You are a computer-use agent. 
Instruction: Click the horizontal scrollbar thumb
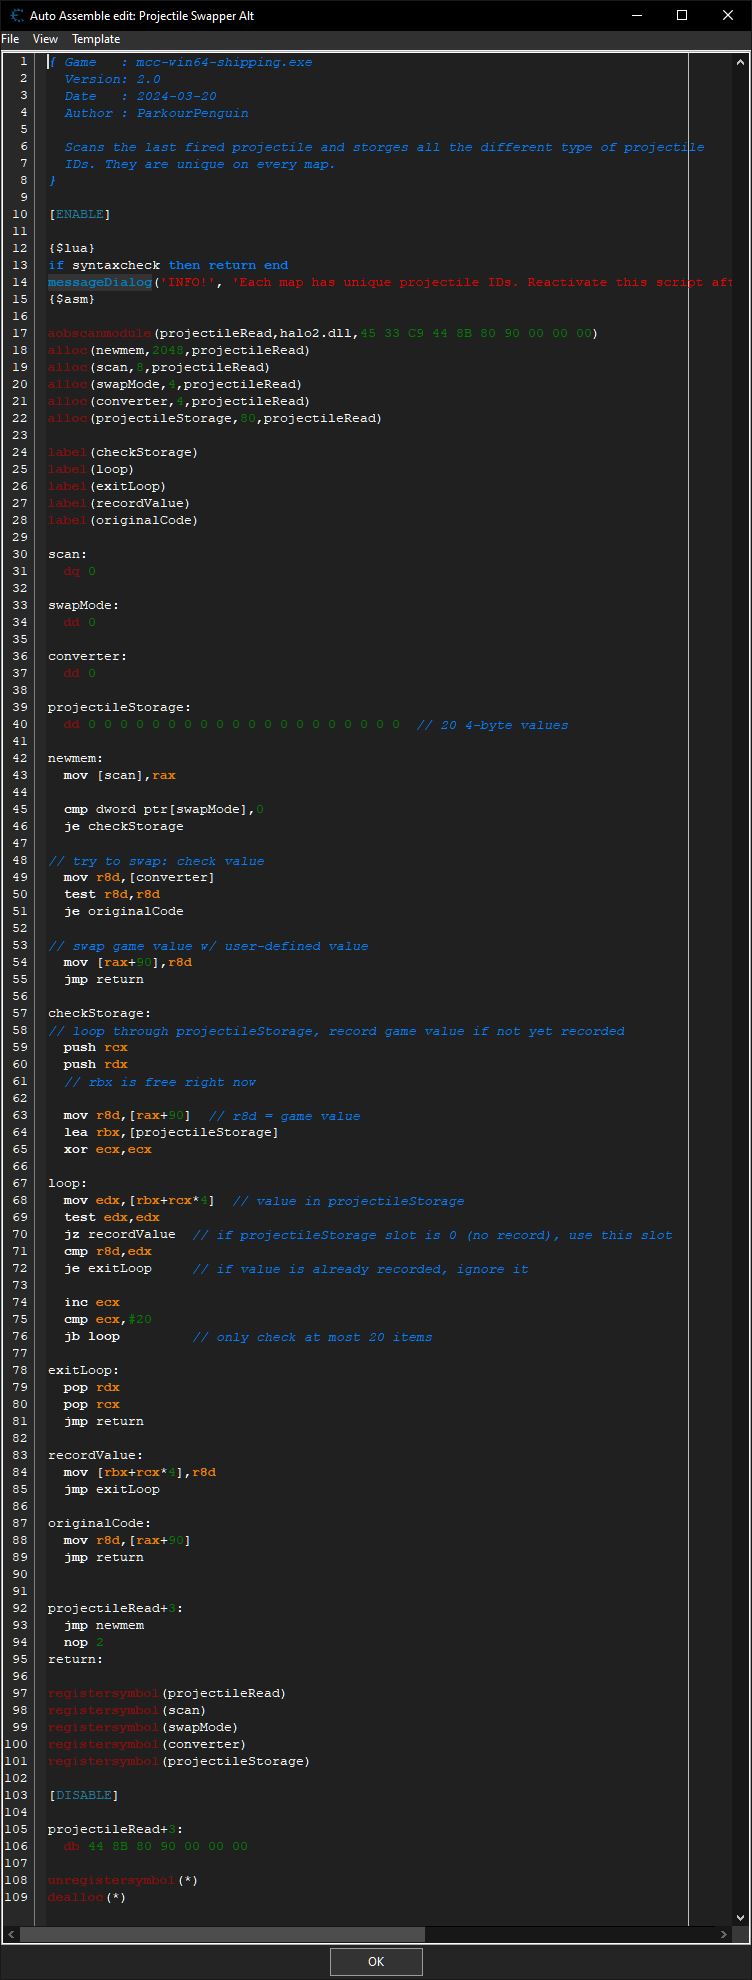click(x=222, y=1935)
